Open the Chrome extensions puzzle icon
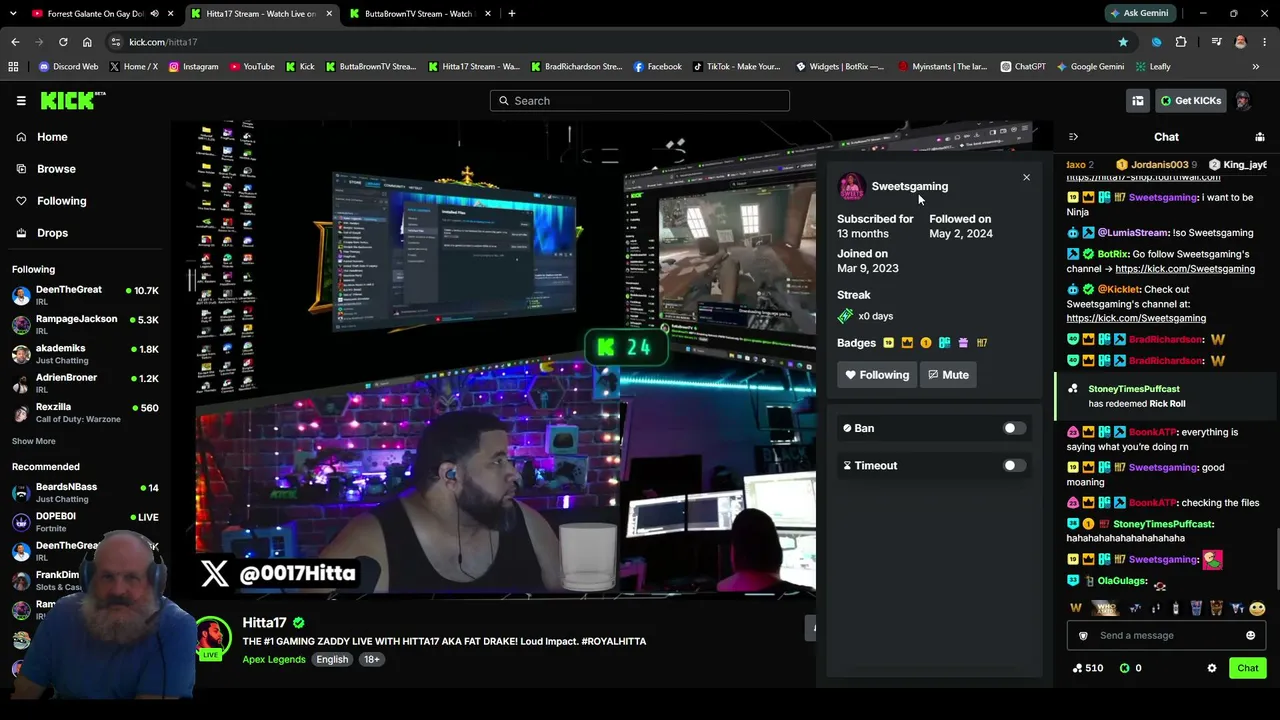This screenshot has width=1280, height=720. click(1181, 42)
